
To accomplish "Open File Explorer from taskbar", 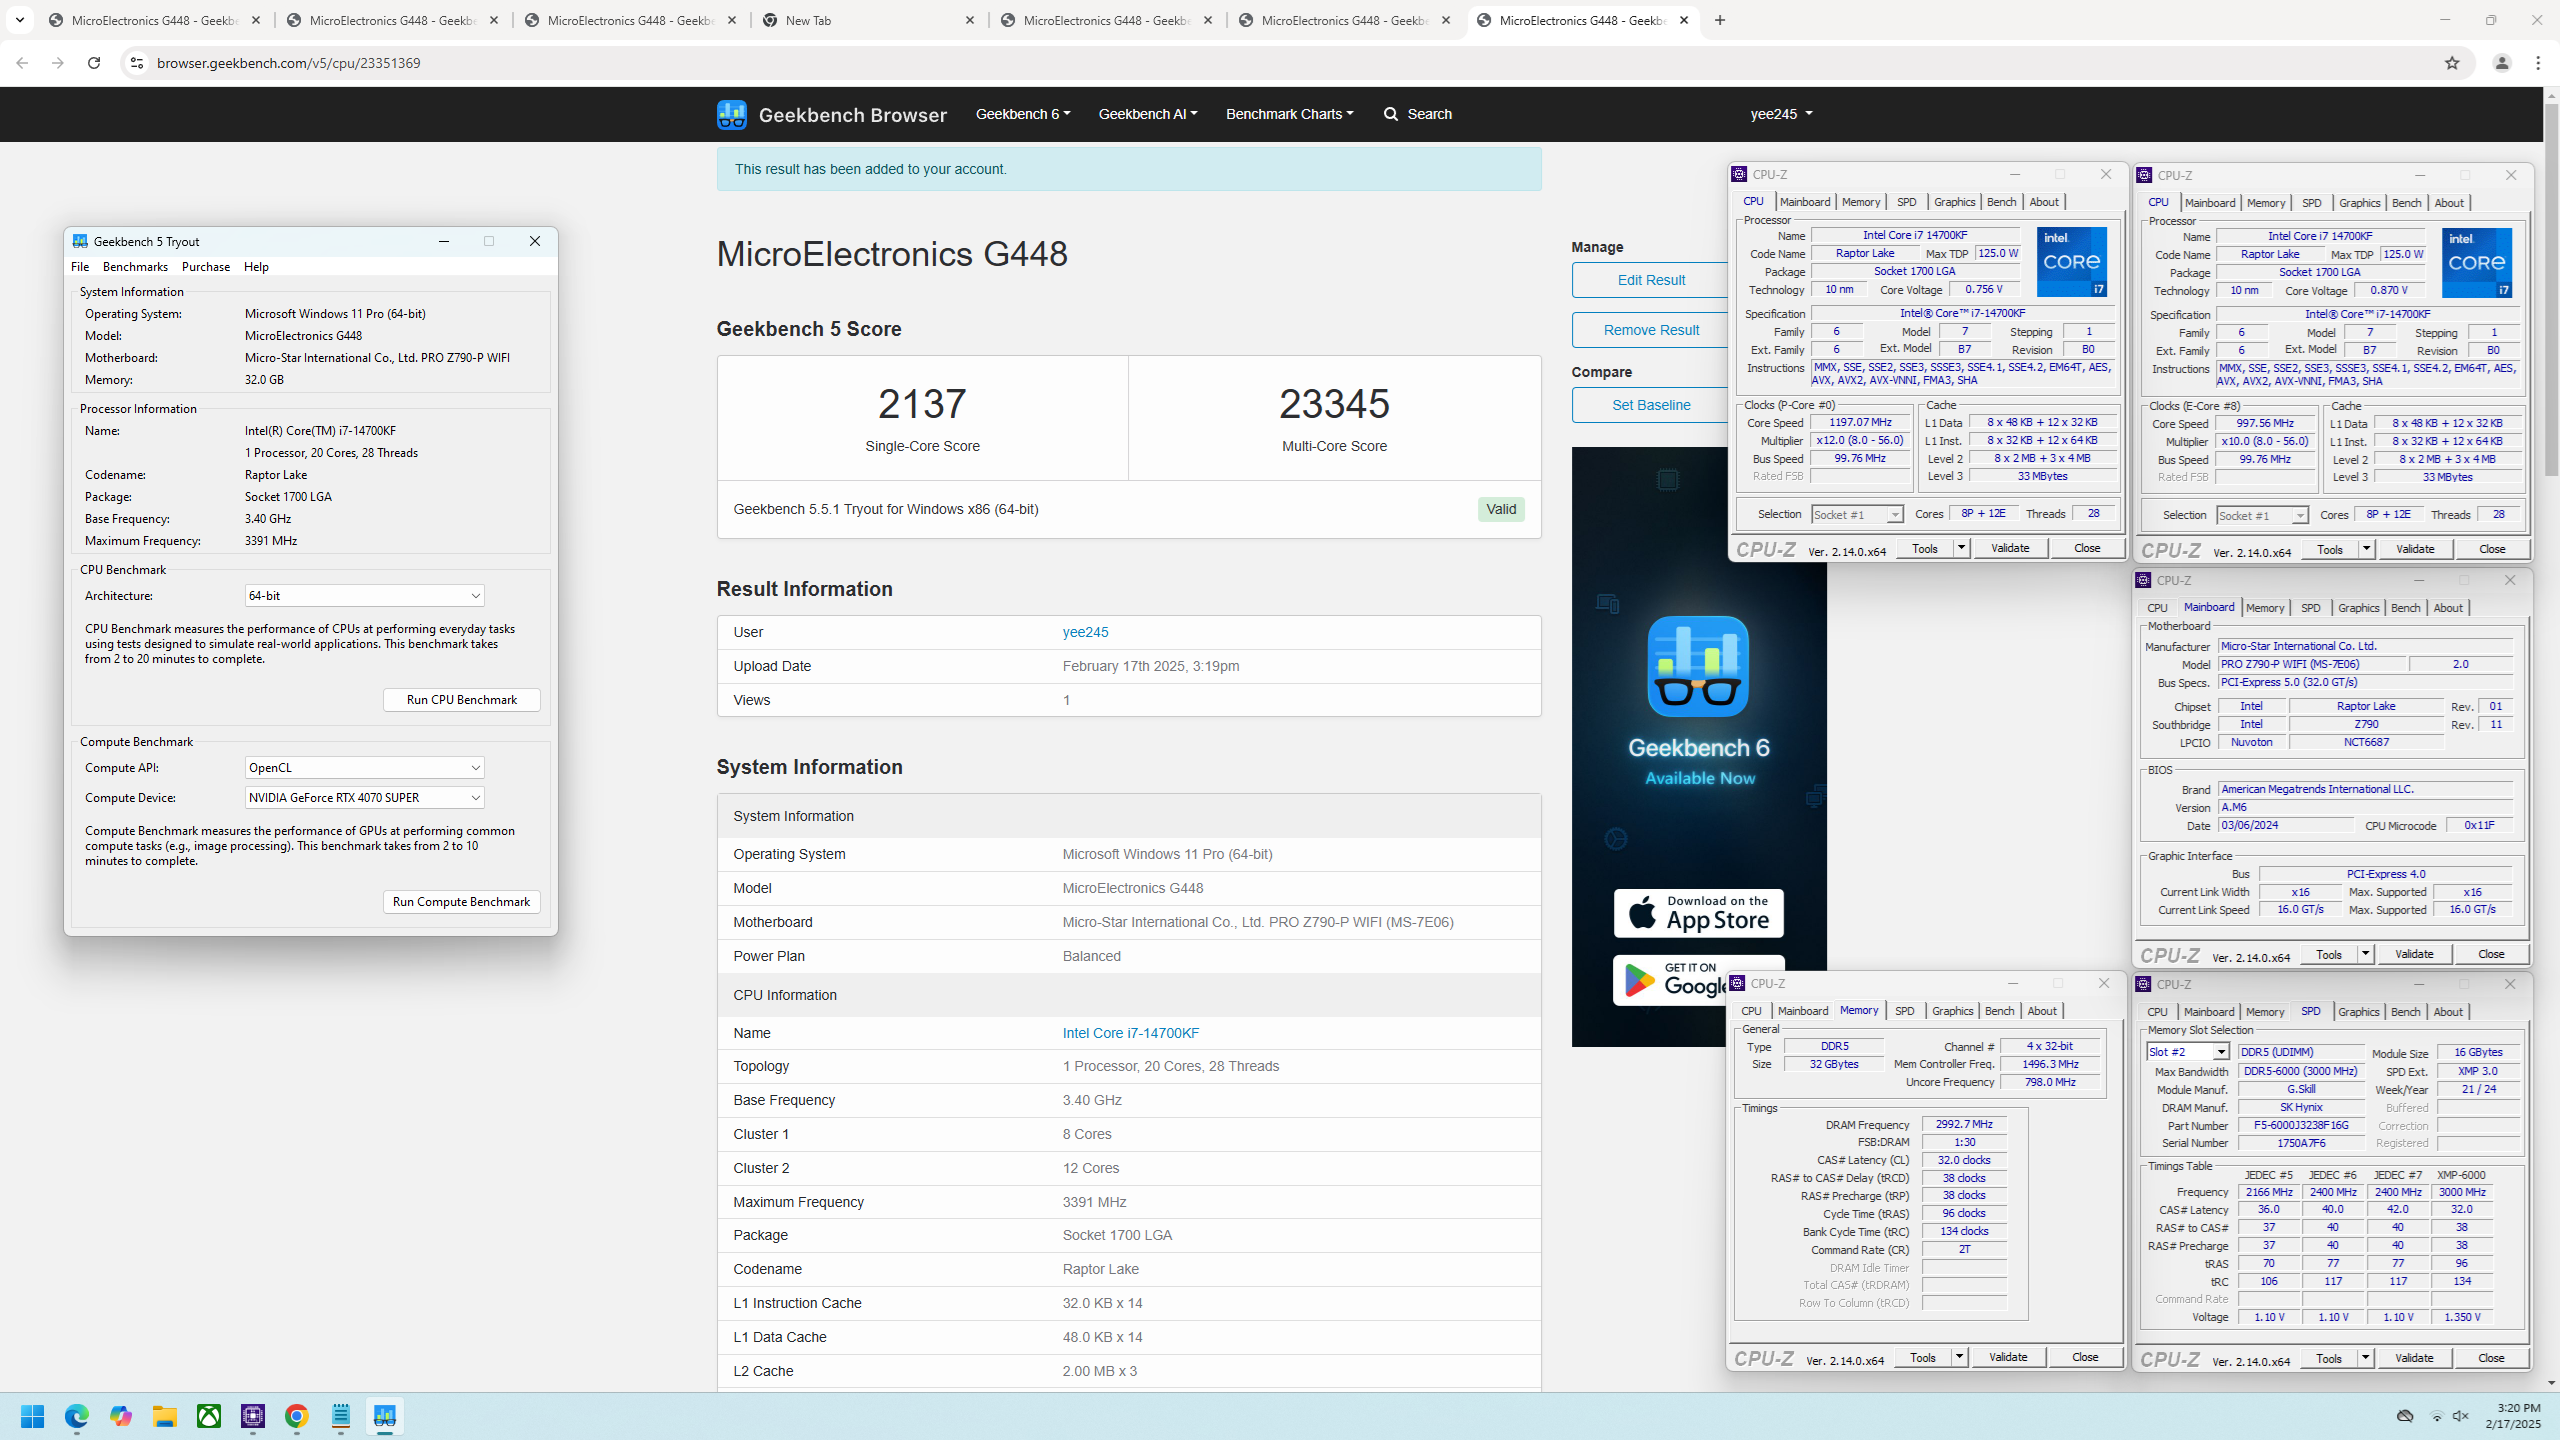I will (165, 1416).
